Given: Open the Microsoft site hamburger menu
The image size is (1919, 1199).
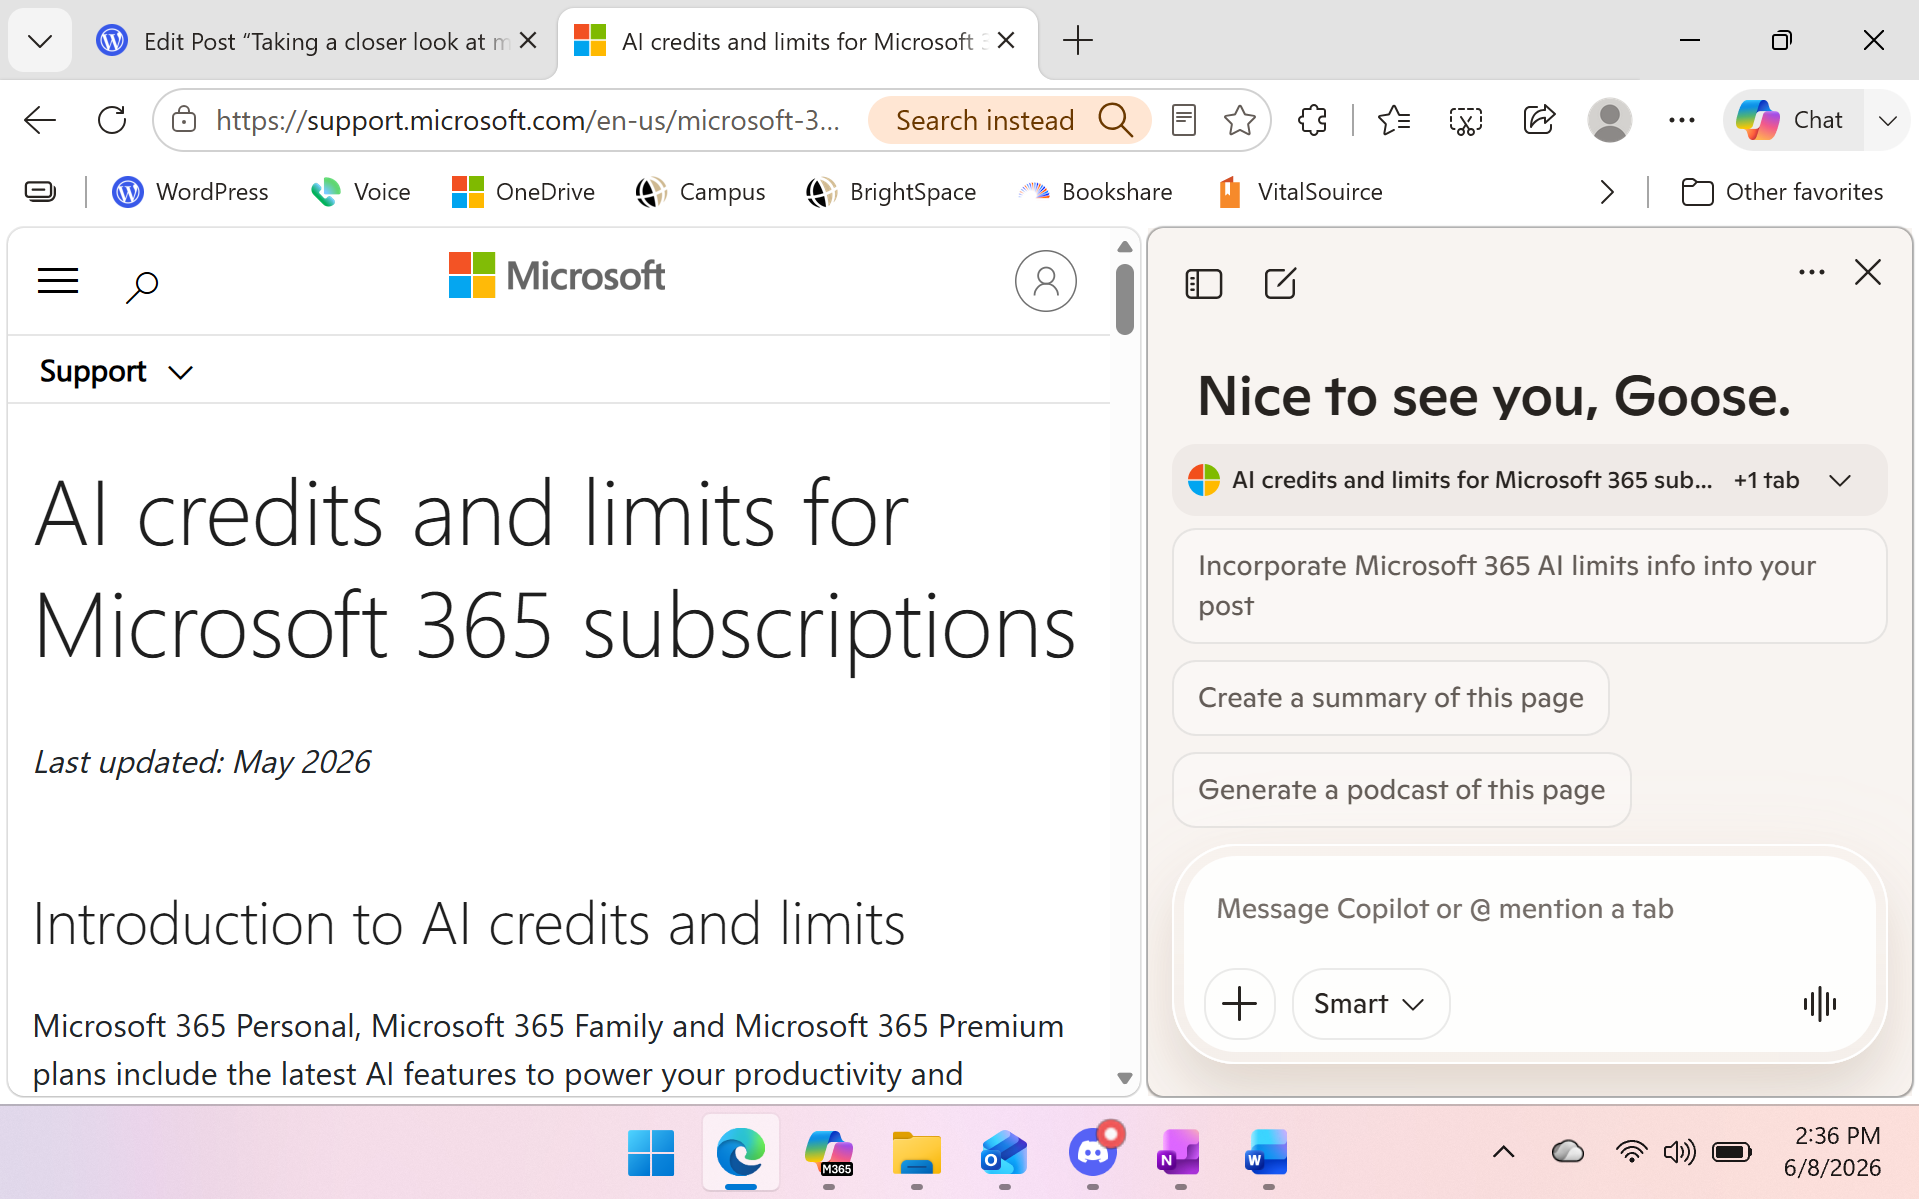Looking at the screenshot, I should point(58,281).
